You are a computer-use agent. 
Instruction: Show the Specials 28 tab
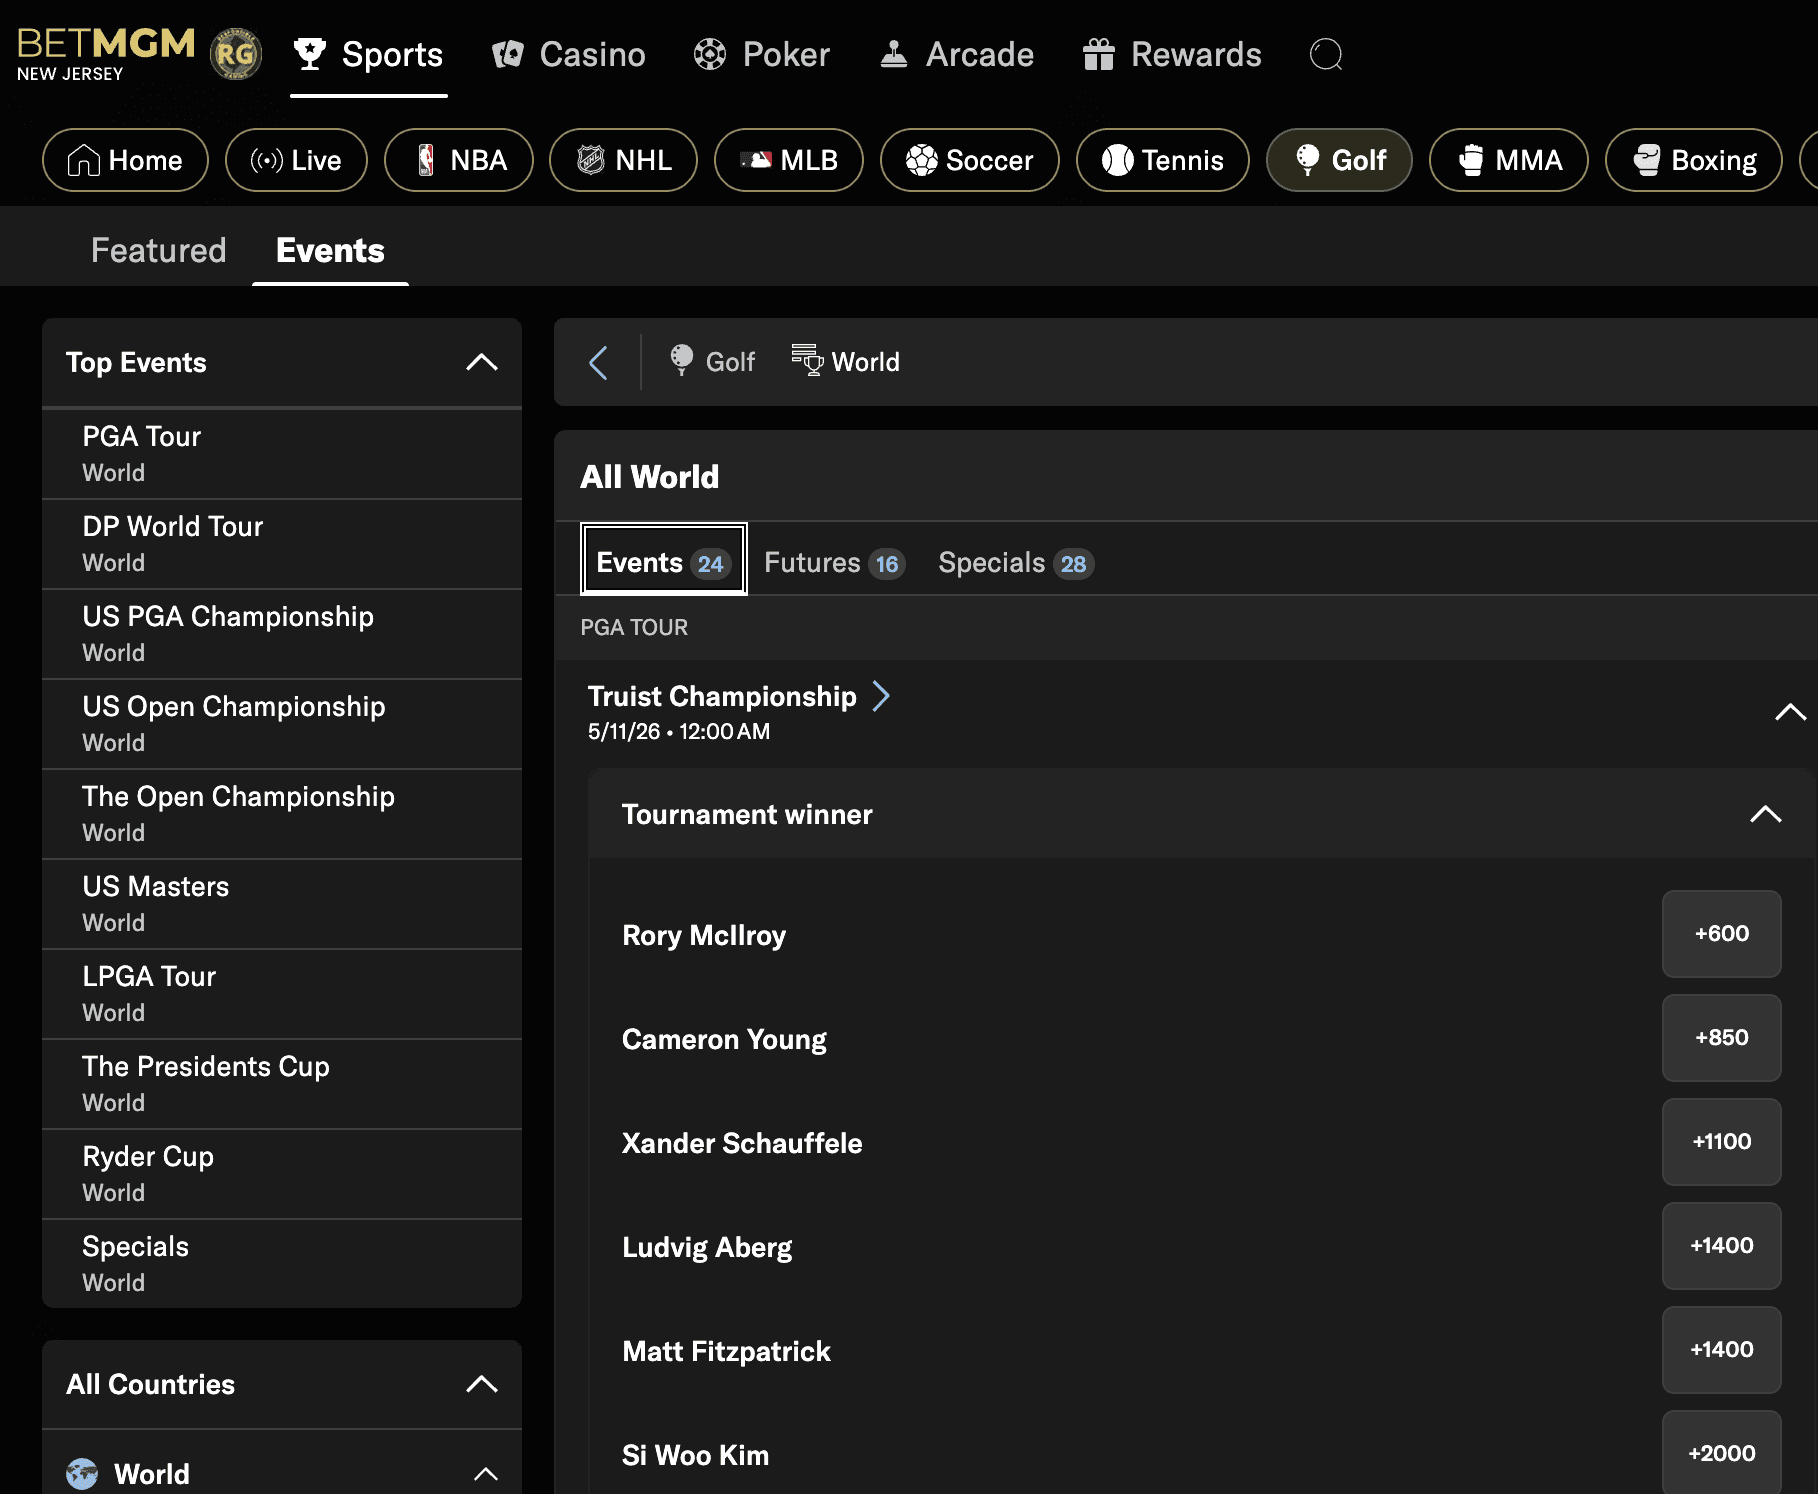click(1016, 563)
